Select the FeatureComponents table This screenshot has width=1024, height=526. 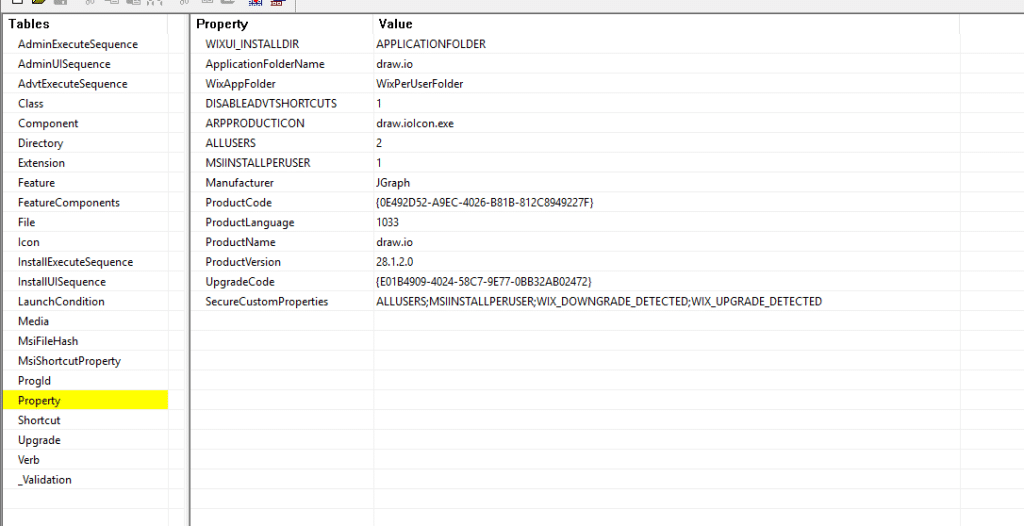click(x=68, y=203)
